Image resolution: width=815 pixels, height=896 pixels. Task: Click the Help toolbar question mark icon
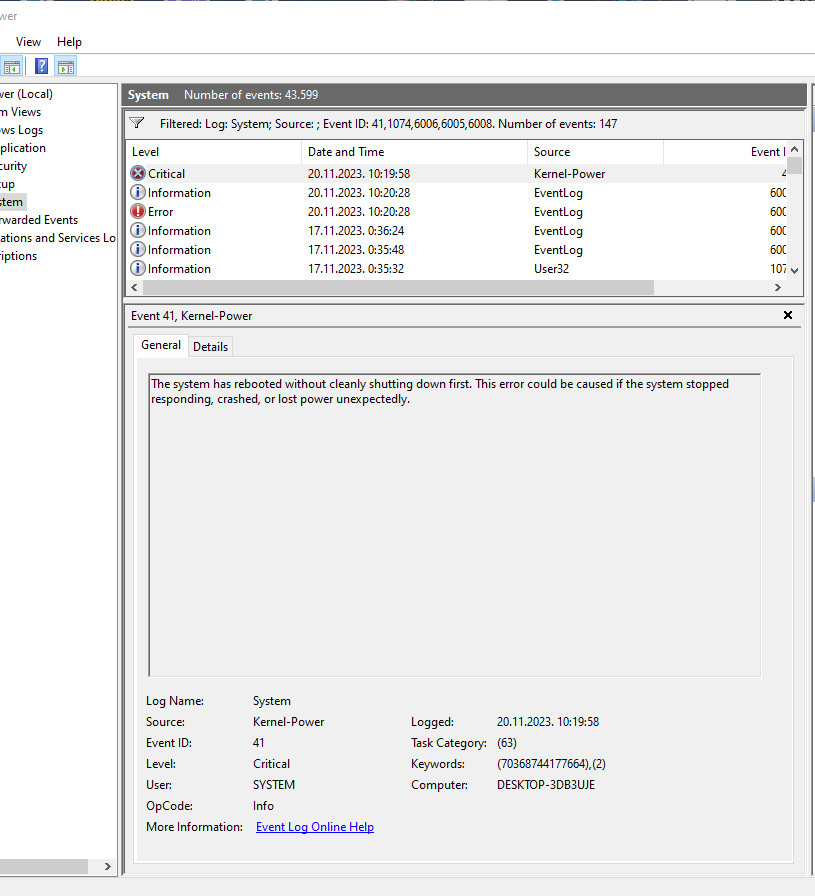pos(41,66)
